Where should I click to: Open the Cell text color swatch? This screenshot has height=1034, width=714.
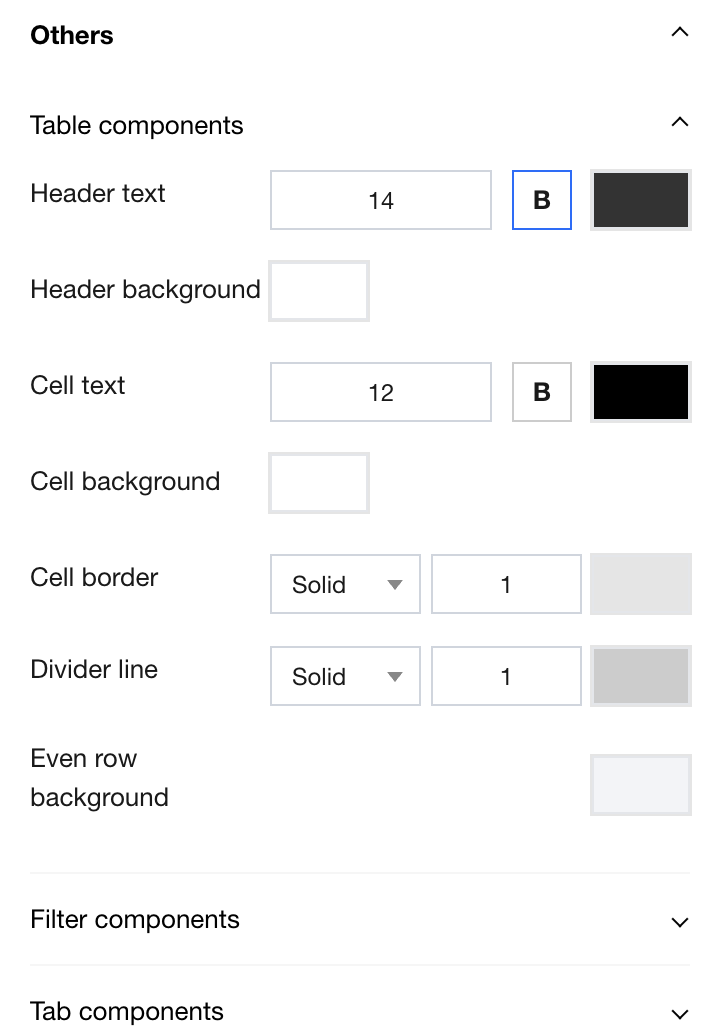pos(641,392)
